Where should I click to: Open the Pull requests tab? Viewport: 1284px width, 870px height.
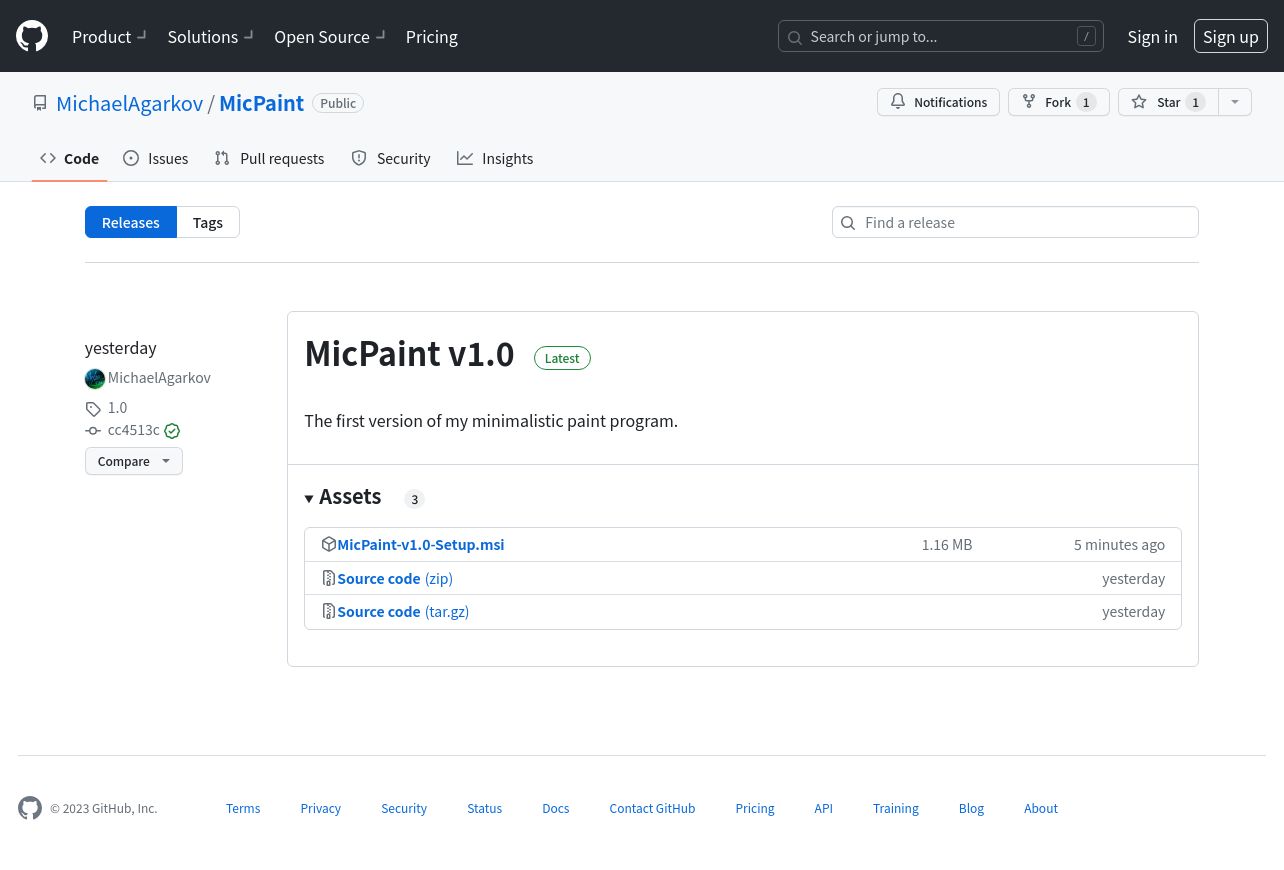click(269, 158)
